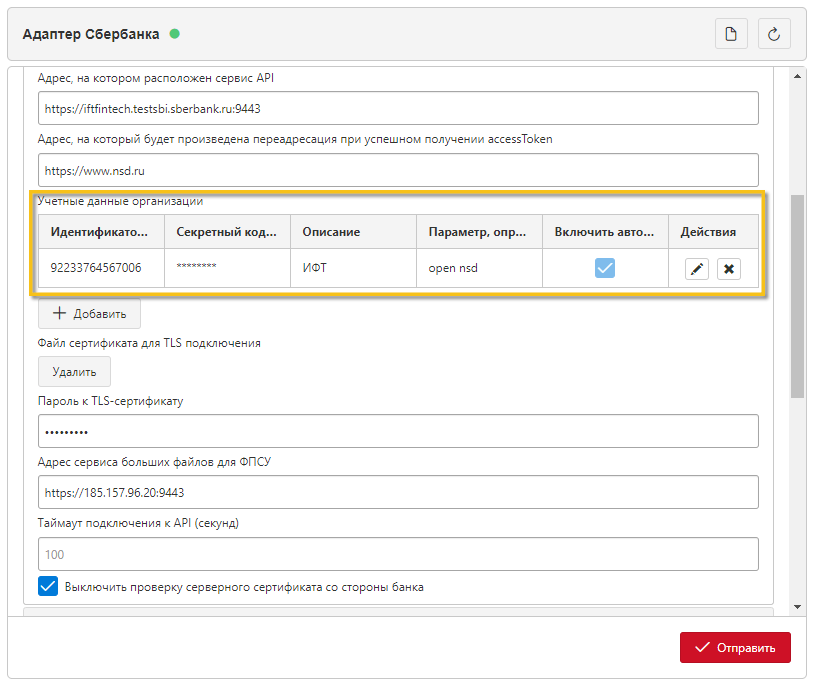The width and height of the screenshot is (821, 700).
Task: Click the green status indicator by Адаптер Сбербанка
Action: click(x=175, y=34)
